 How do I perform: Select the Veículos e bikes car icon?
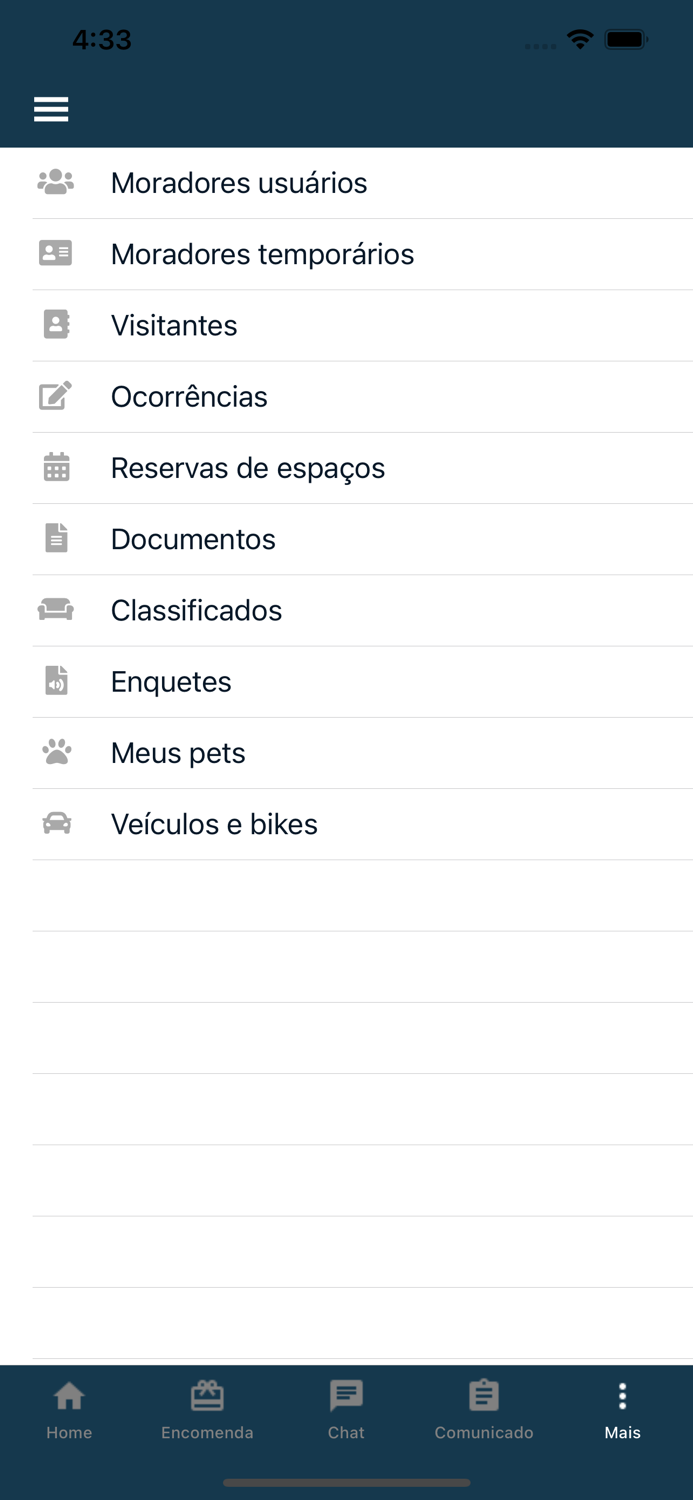click(x=55, y=824)
